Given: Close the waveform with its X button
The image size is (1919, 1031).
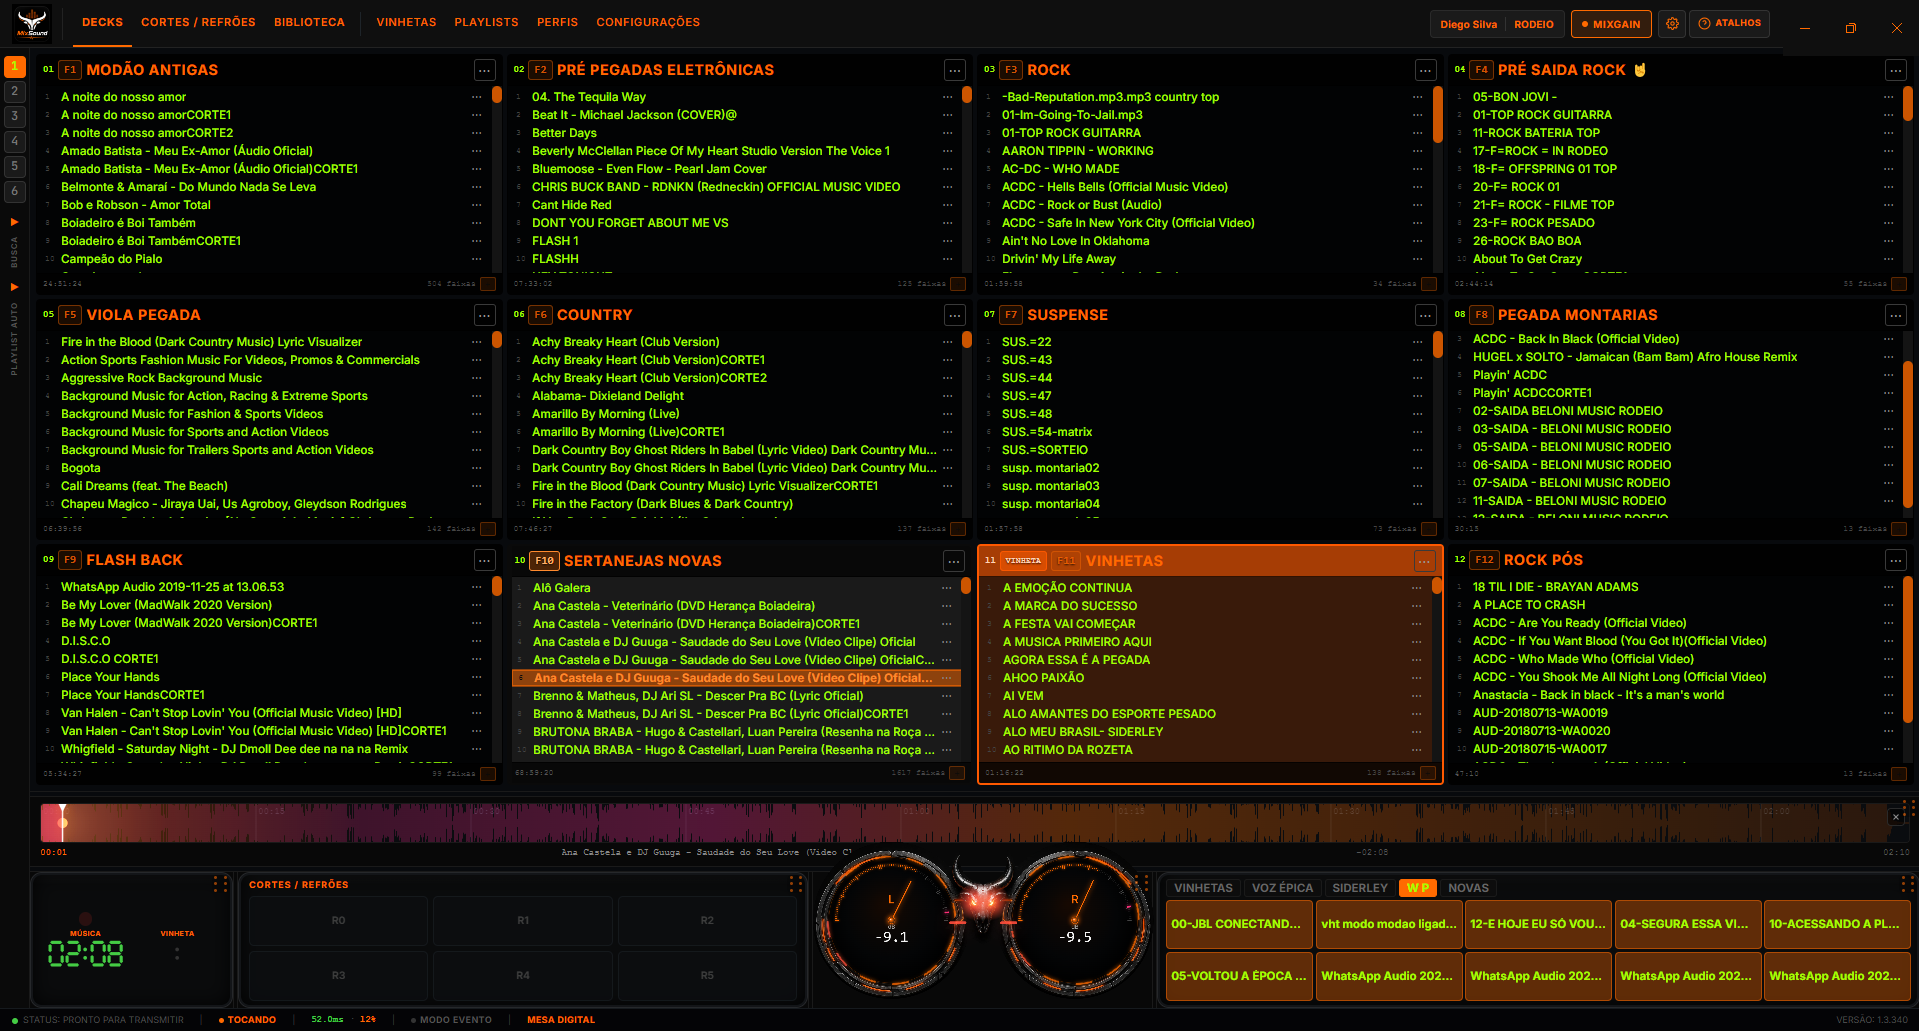Looking at the screenshot, I should 1896,817.
